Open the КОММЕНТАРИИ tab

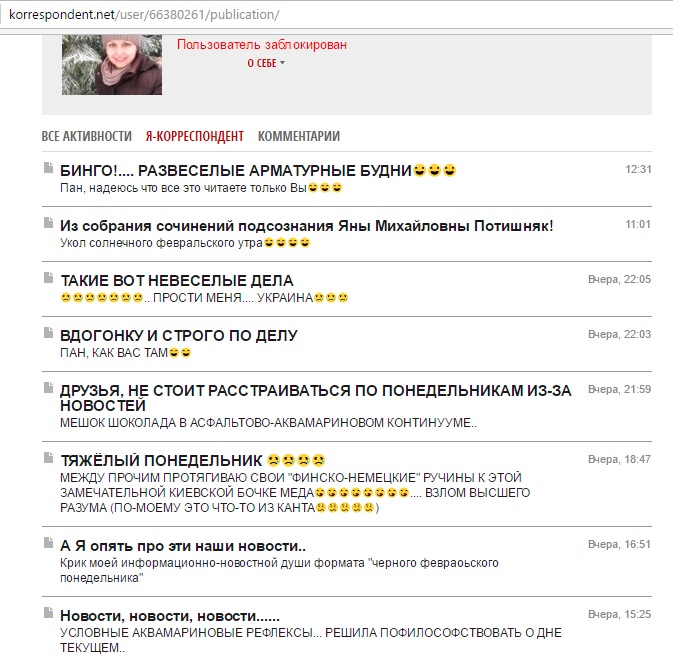299,136
